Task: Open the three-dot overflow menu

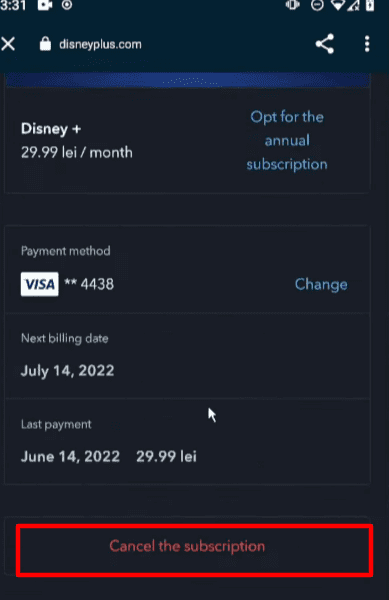Action: coord(367,44)
